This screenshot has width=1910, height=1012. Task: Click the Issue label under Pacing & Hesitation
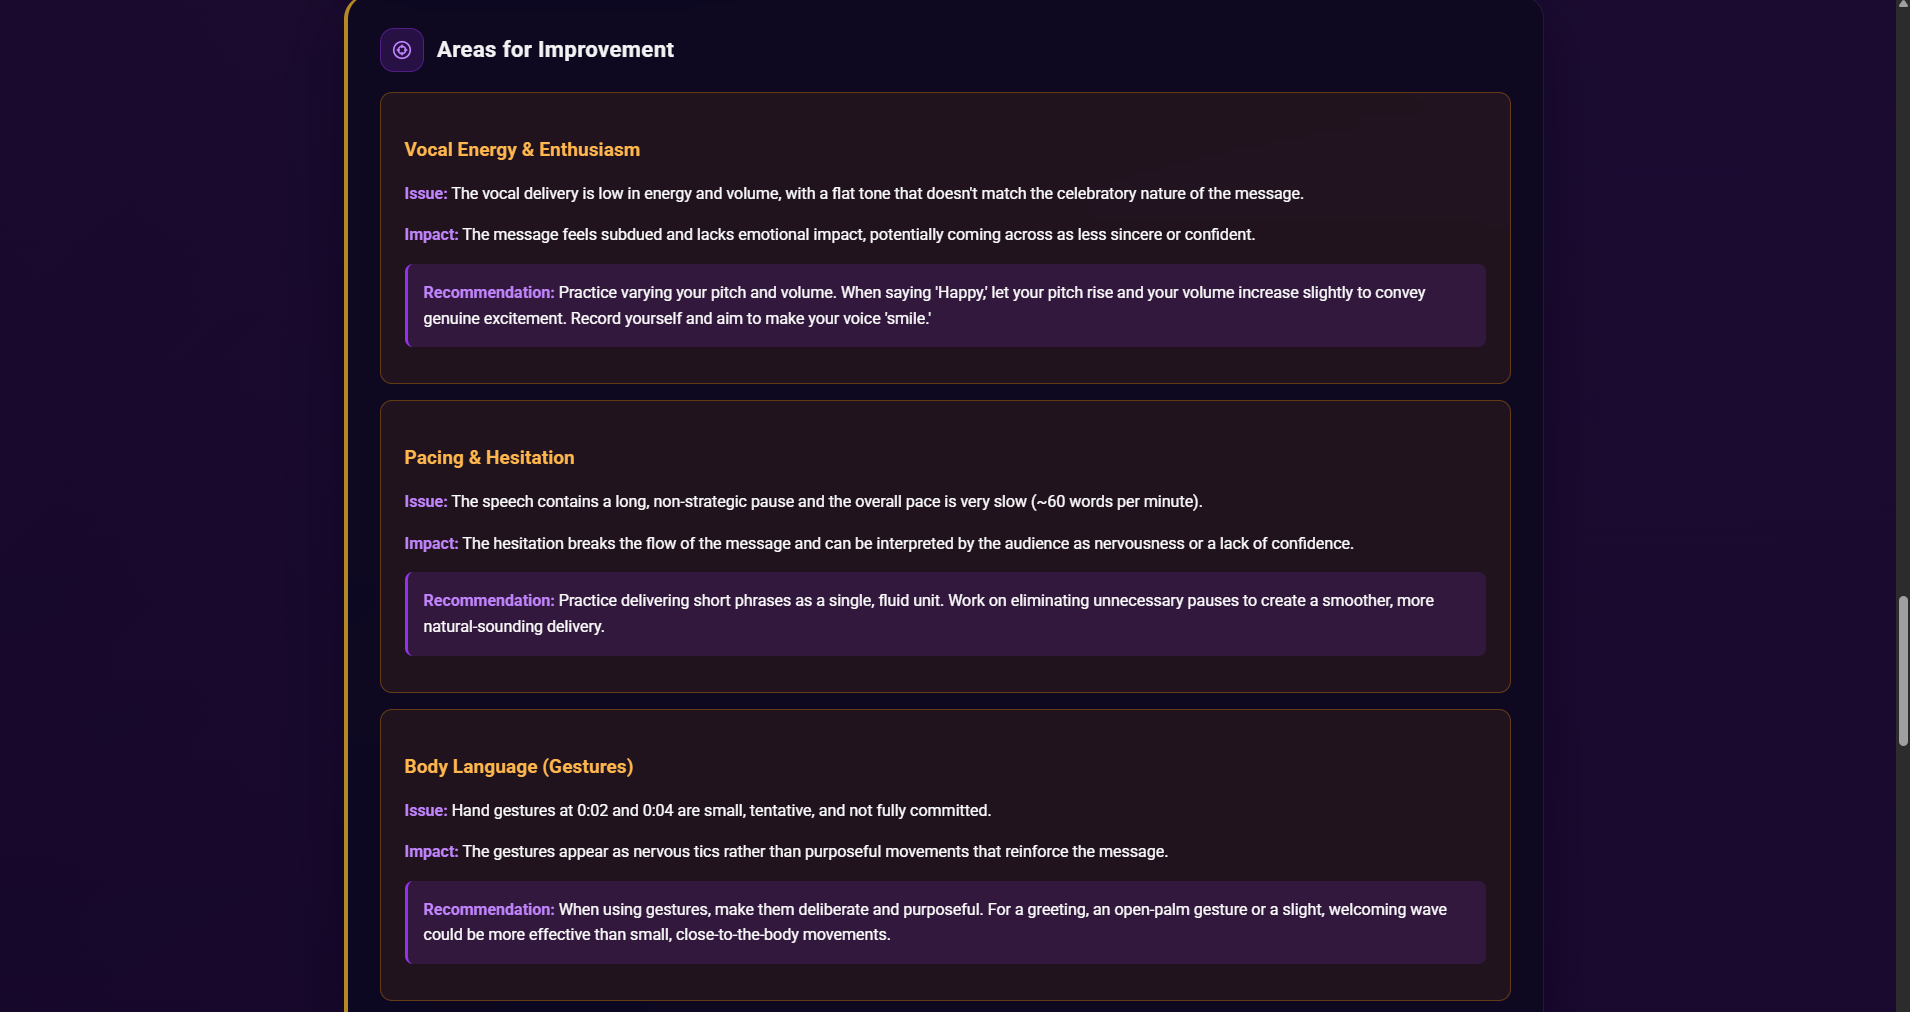pyautogui.click(x=425, y=502)
